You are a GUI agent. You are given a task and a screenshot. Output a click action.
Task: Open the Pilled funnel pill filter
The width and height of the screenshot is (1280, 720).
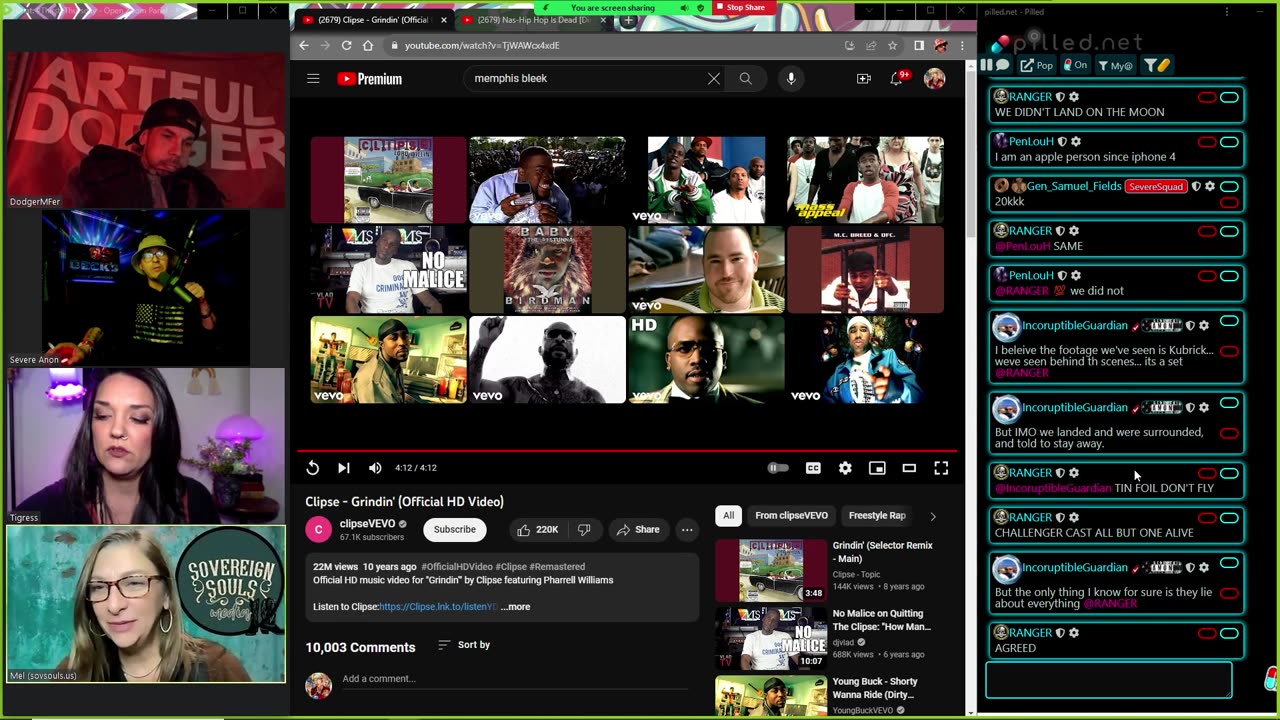pyautogui.click(x=1157, y=65)
